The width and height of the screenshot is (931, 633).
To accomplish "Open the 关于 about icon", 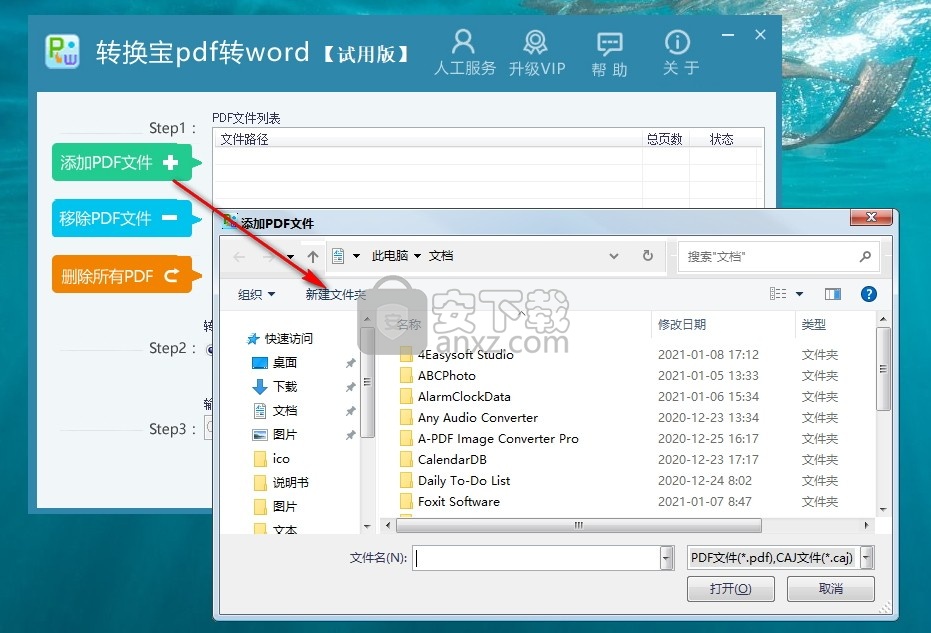I will pos(679,52).
